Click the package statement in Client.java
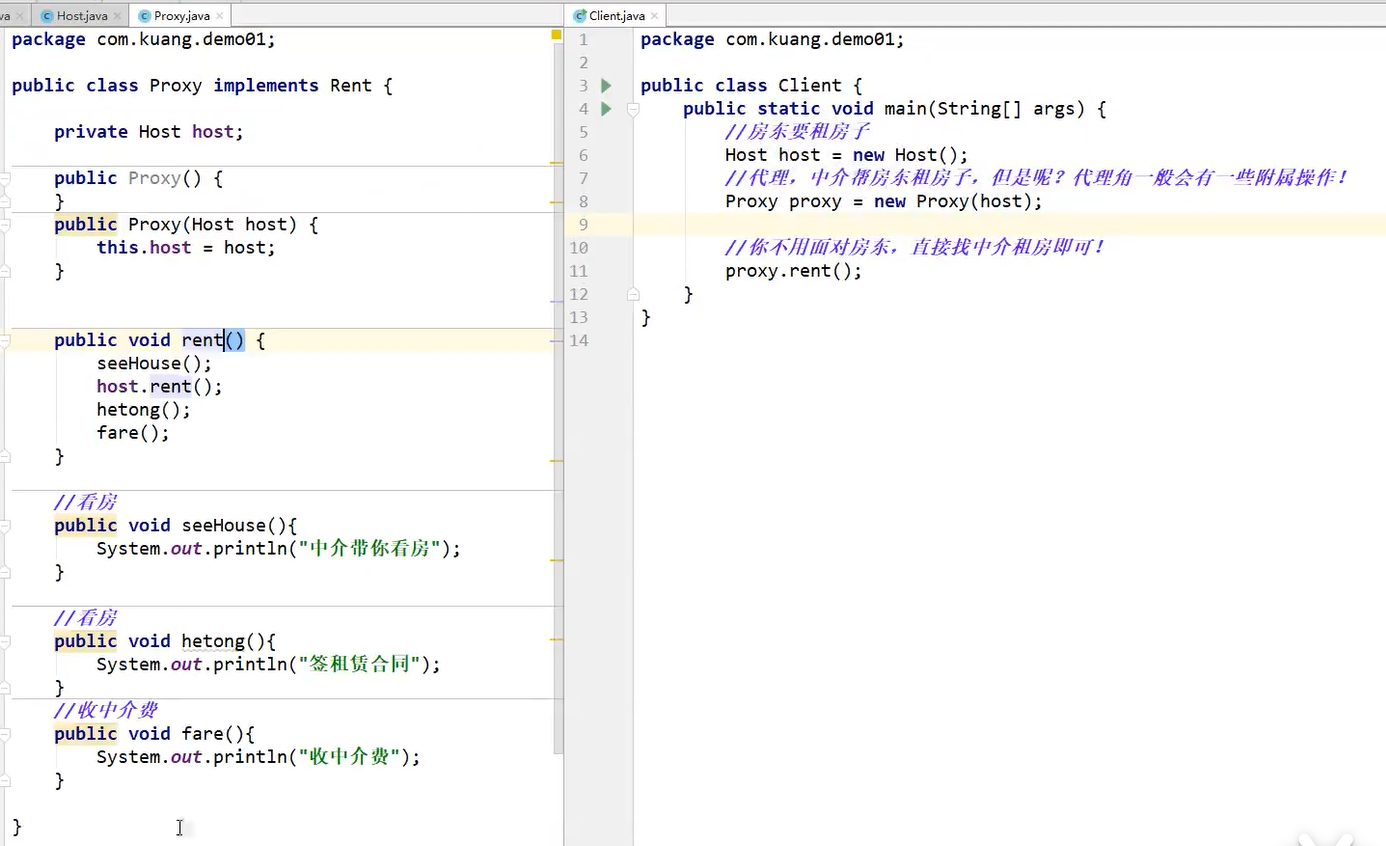1386x846 pixels. tap(773, 40)
